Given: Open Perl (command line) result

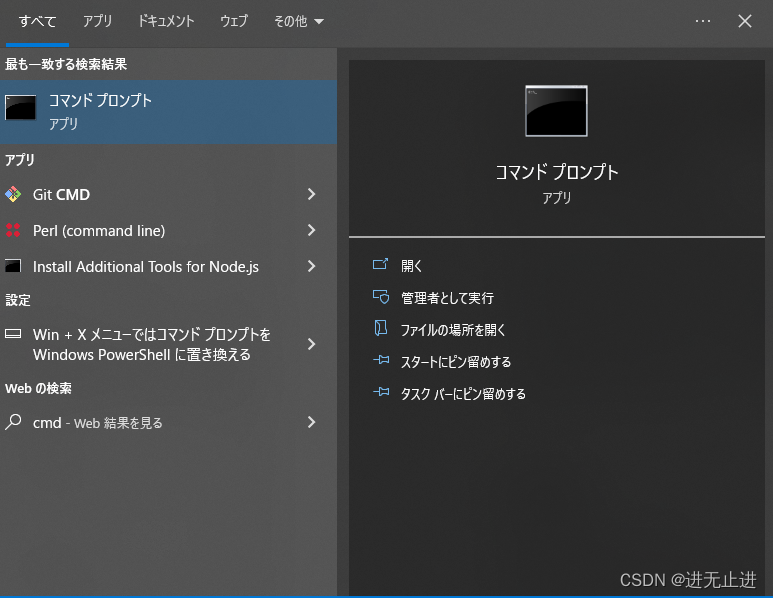Looking at the screenshot, I should (169, 230).
